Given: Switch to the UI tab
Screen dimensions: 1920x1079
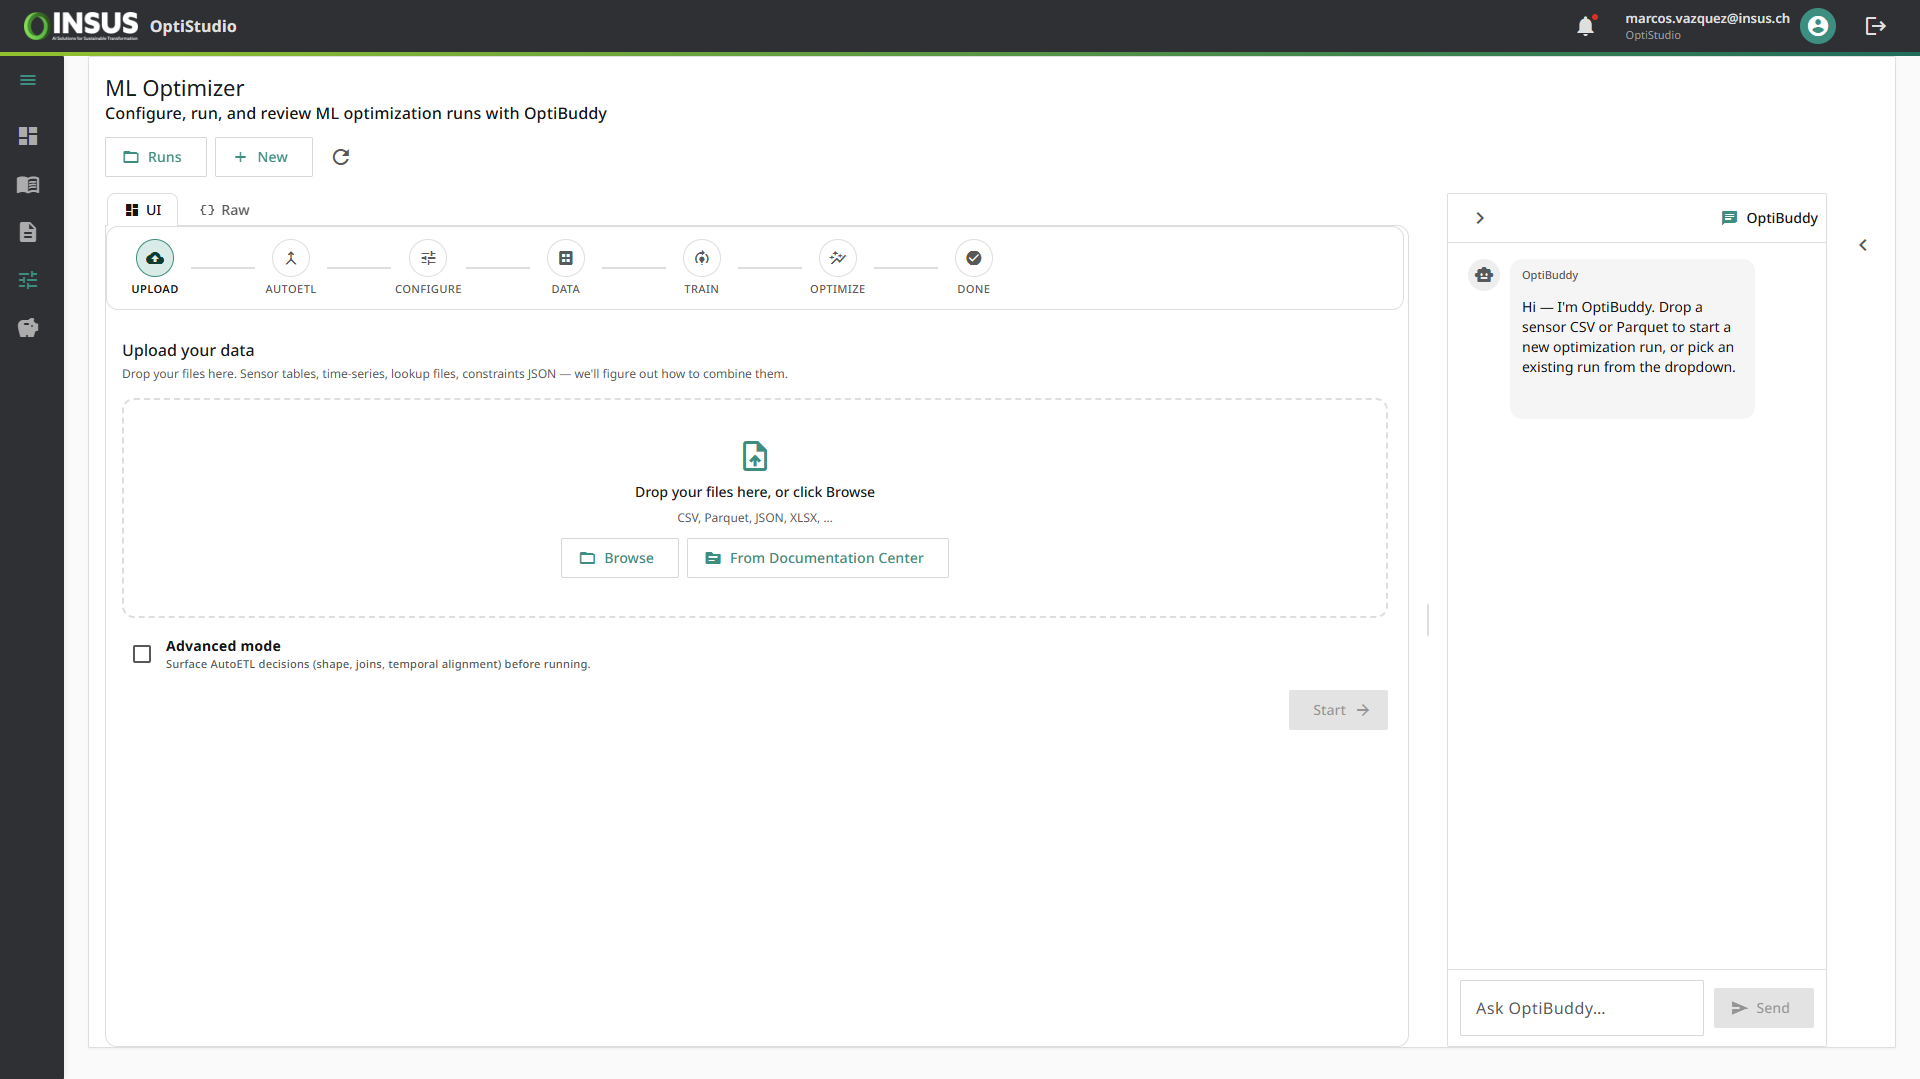Looking at the screenshot, I should pos(143,210).
